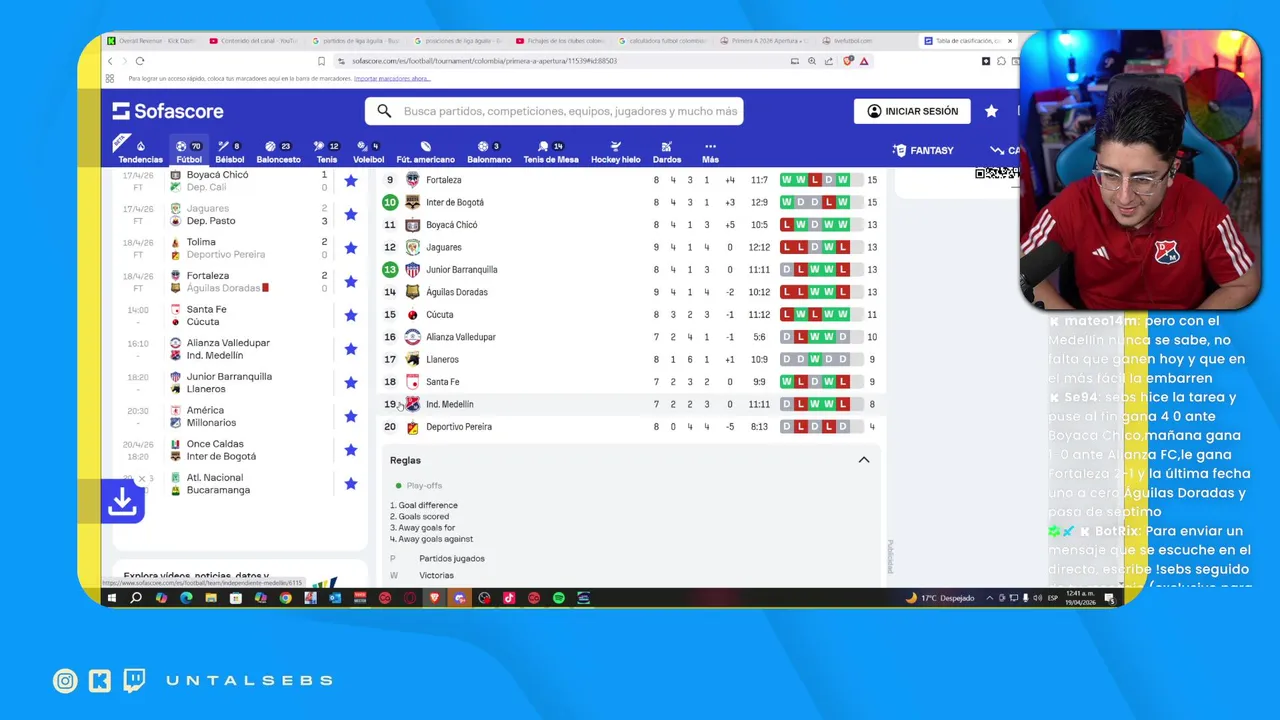Open the Dardos section
Screen dimensions: 1280x720
pos(667,152)
